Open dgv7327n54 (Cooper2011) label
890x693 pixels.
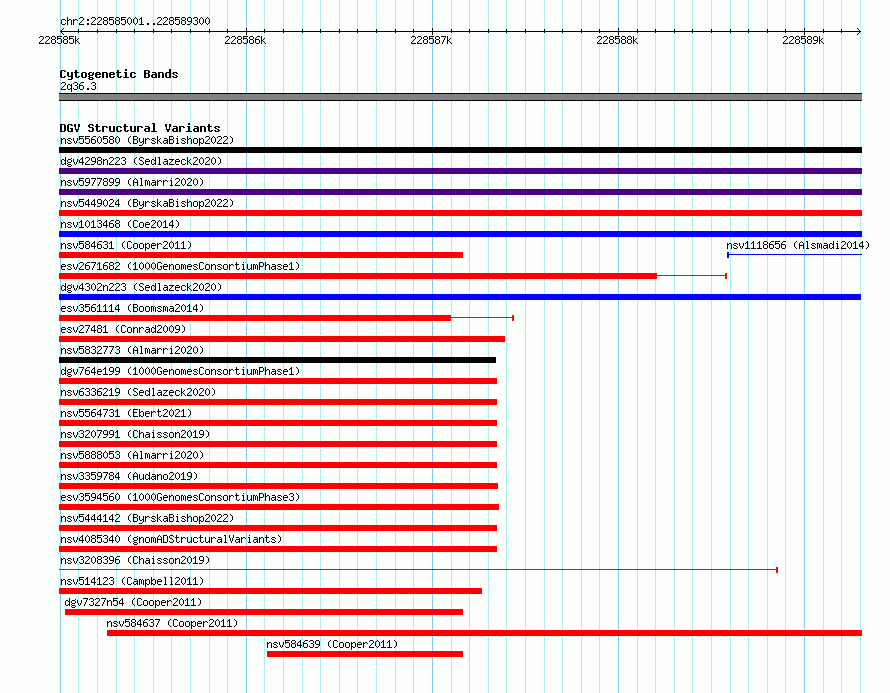[133, 602]
